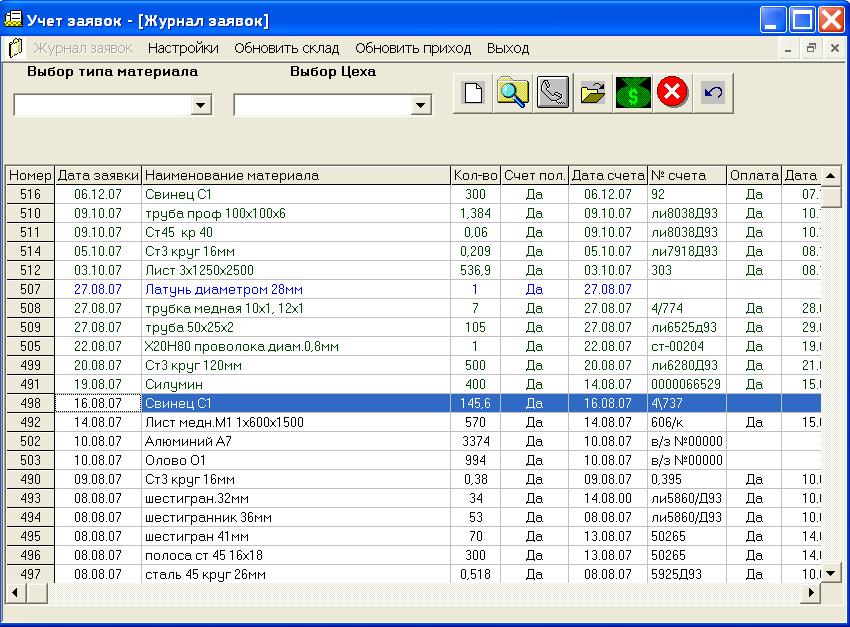Click cell 'труба 50х25х2'
The height and width of the screenshot is (627, 850).
[x=296, y=327]
